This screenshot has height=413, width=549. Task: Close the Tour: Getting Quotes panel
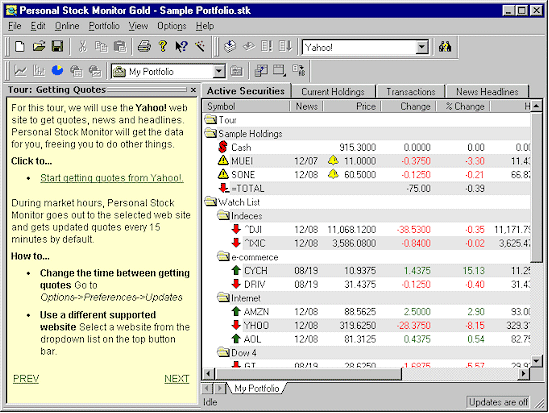[x=193, y=90]
